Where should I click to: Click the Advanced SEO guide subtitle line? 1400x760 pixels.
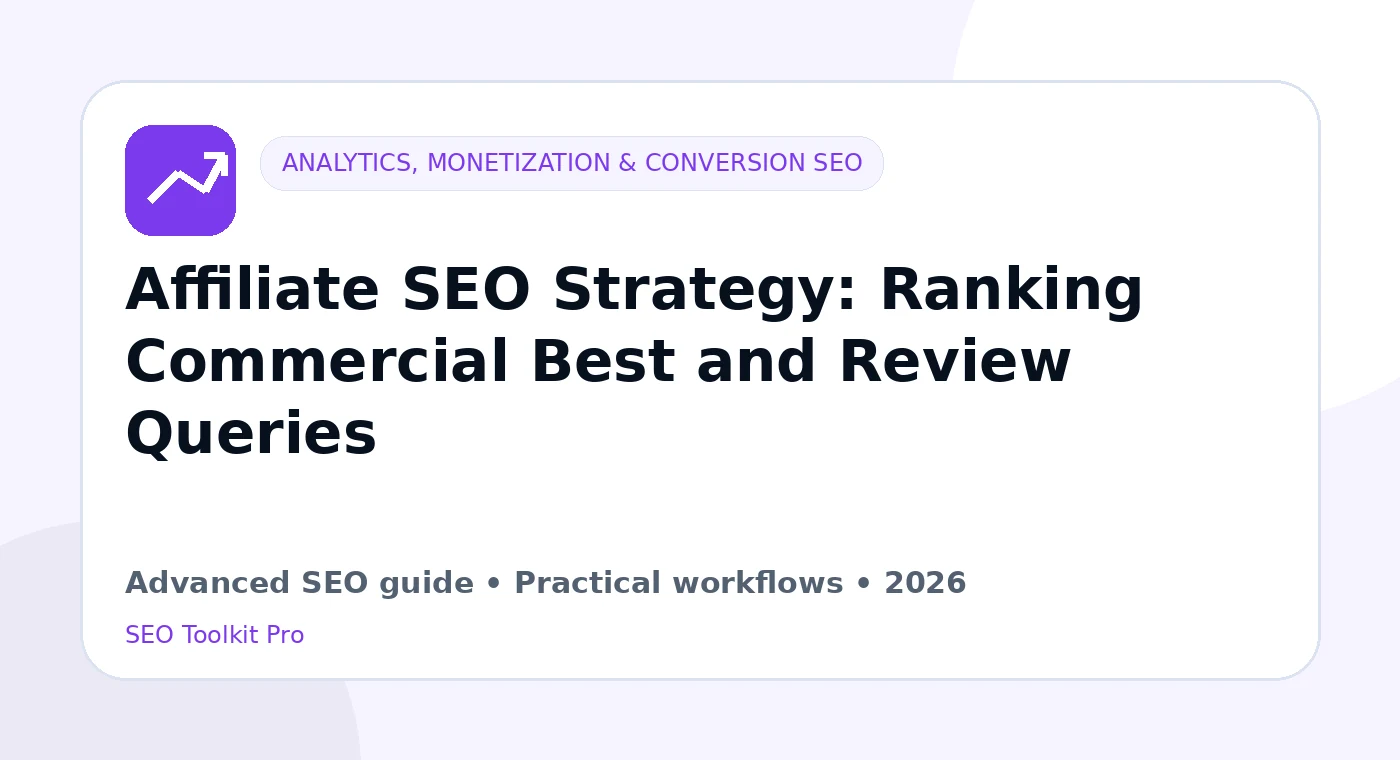coord(546,583)
